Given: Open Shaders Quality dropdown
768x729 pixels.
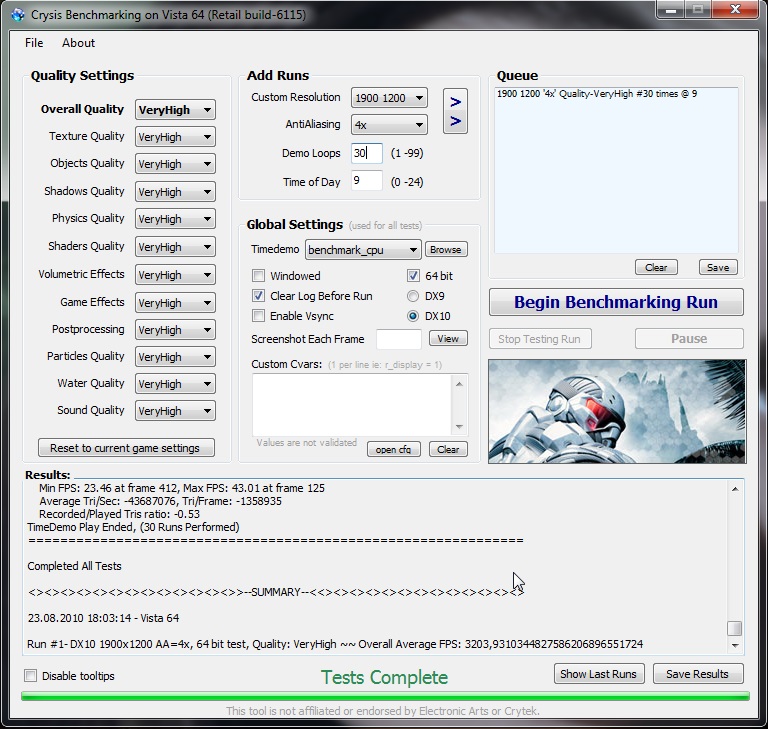Looking at the screenshot, I should [175, 246].
